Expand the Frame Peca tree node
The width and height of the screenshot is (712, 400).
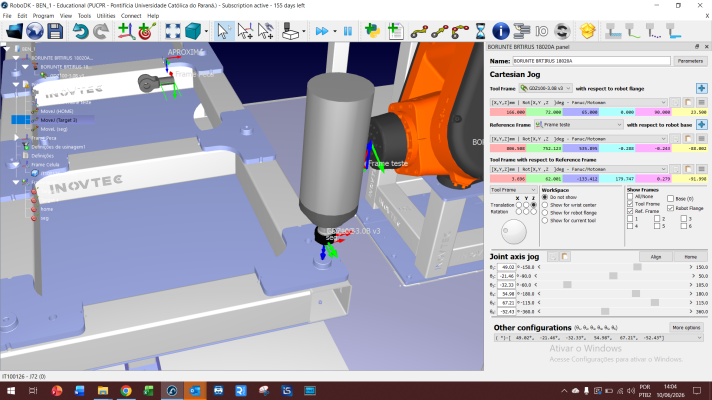tap(17, 138)
